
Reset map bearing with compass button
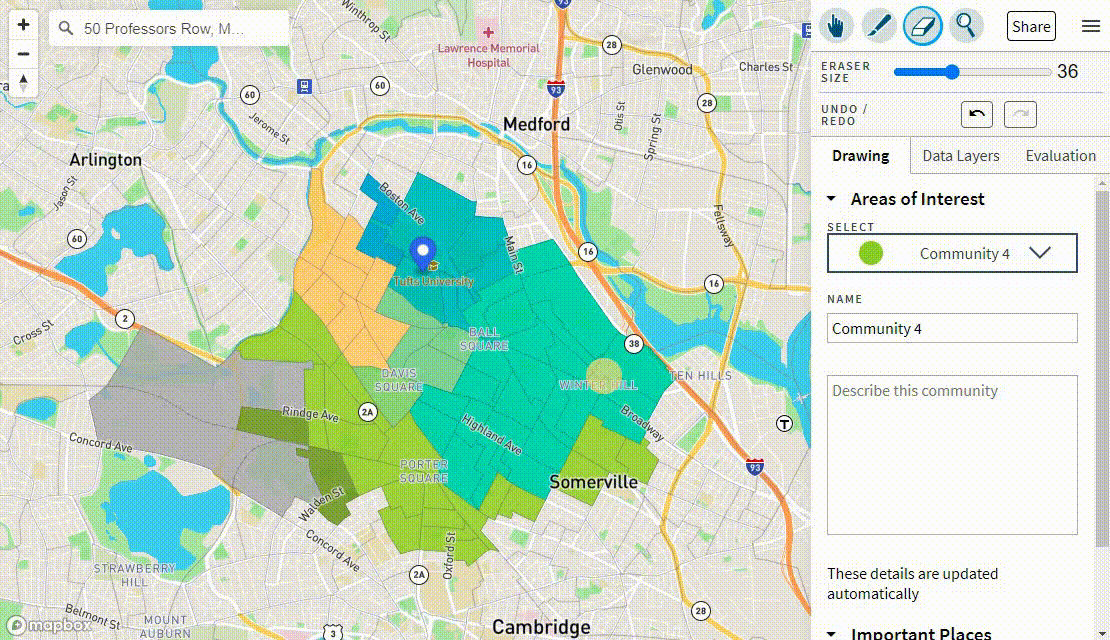pos(24,83)
